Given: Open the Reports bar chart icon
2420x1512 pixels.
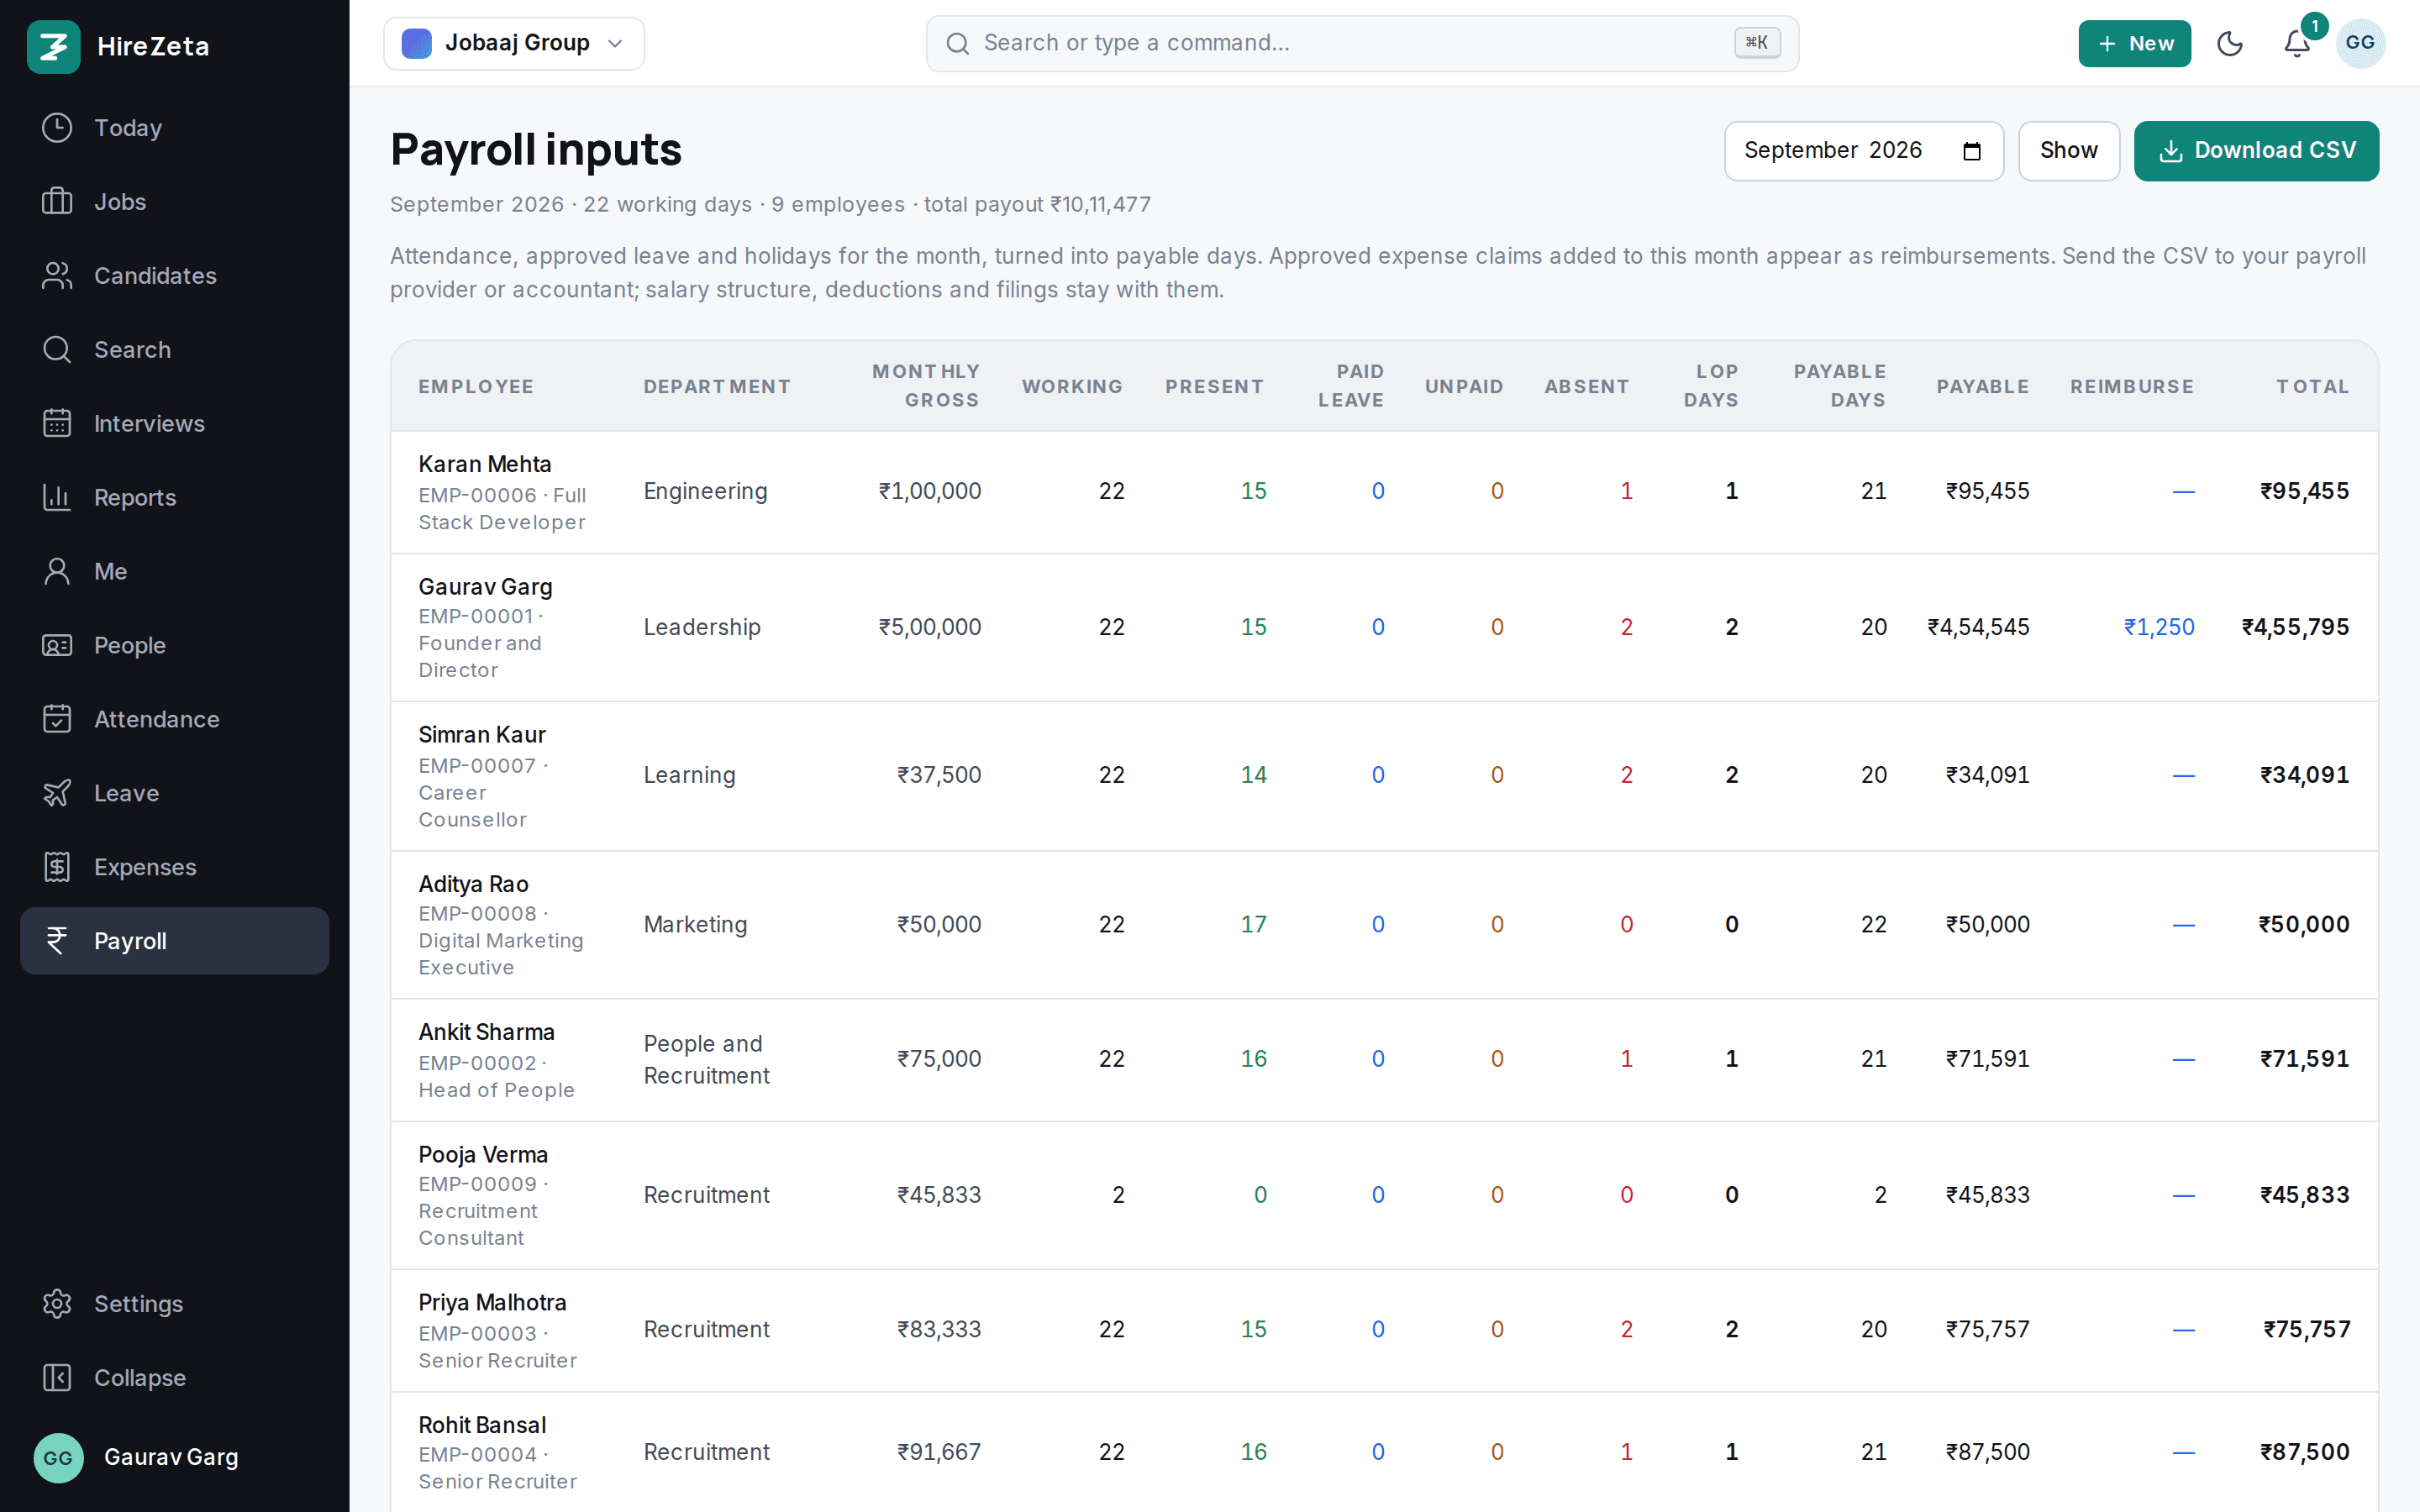Looking at the screenshot, I should [x=57, y=498].
